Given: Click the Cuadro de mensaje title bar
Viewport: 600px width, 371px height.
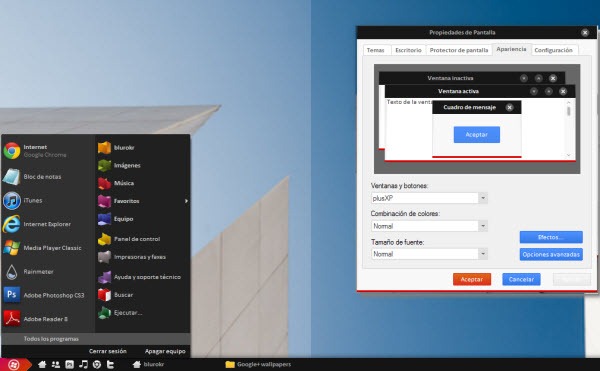Looking at the screenshot, I should 477,107.
